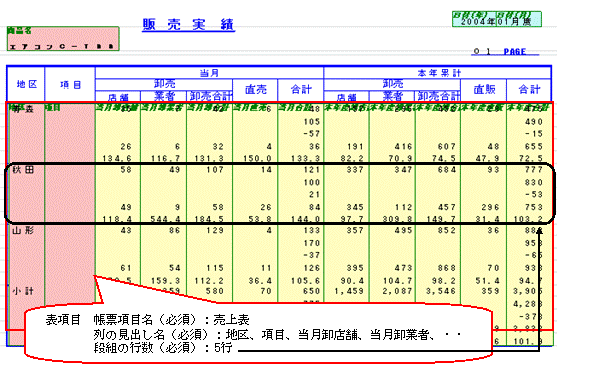The height and width of the screenshot is (378, 604).
Task: Click the subtotal value 580
Action: pos(215,291)
